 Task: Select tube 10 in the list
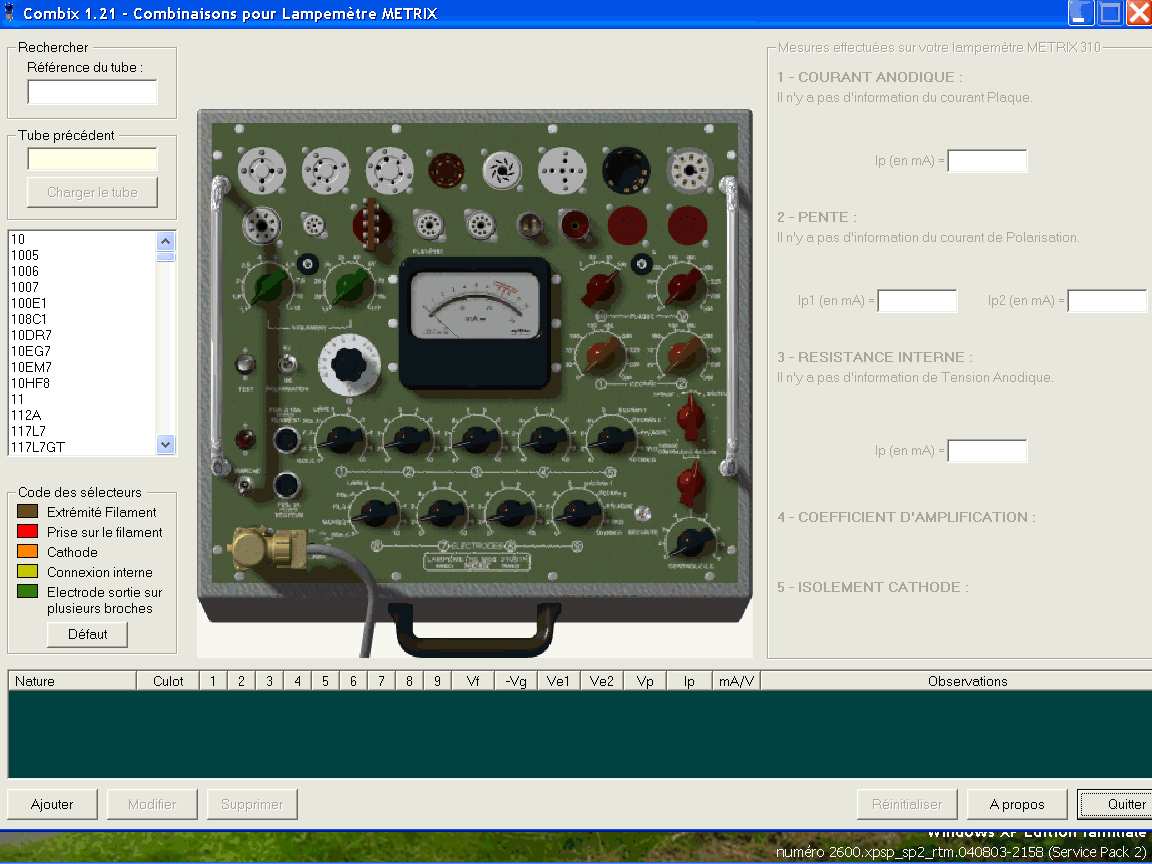click(82, 239)
